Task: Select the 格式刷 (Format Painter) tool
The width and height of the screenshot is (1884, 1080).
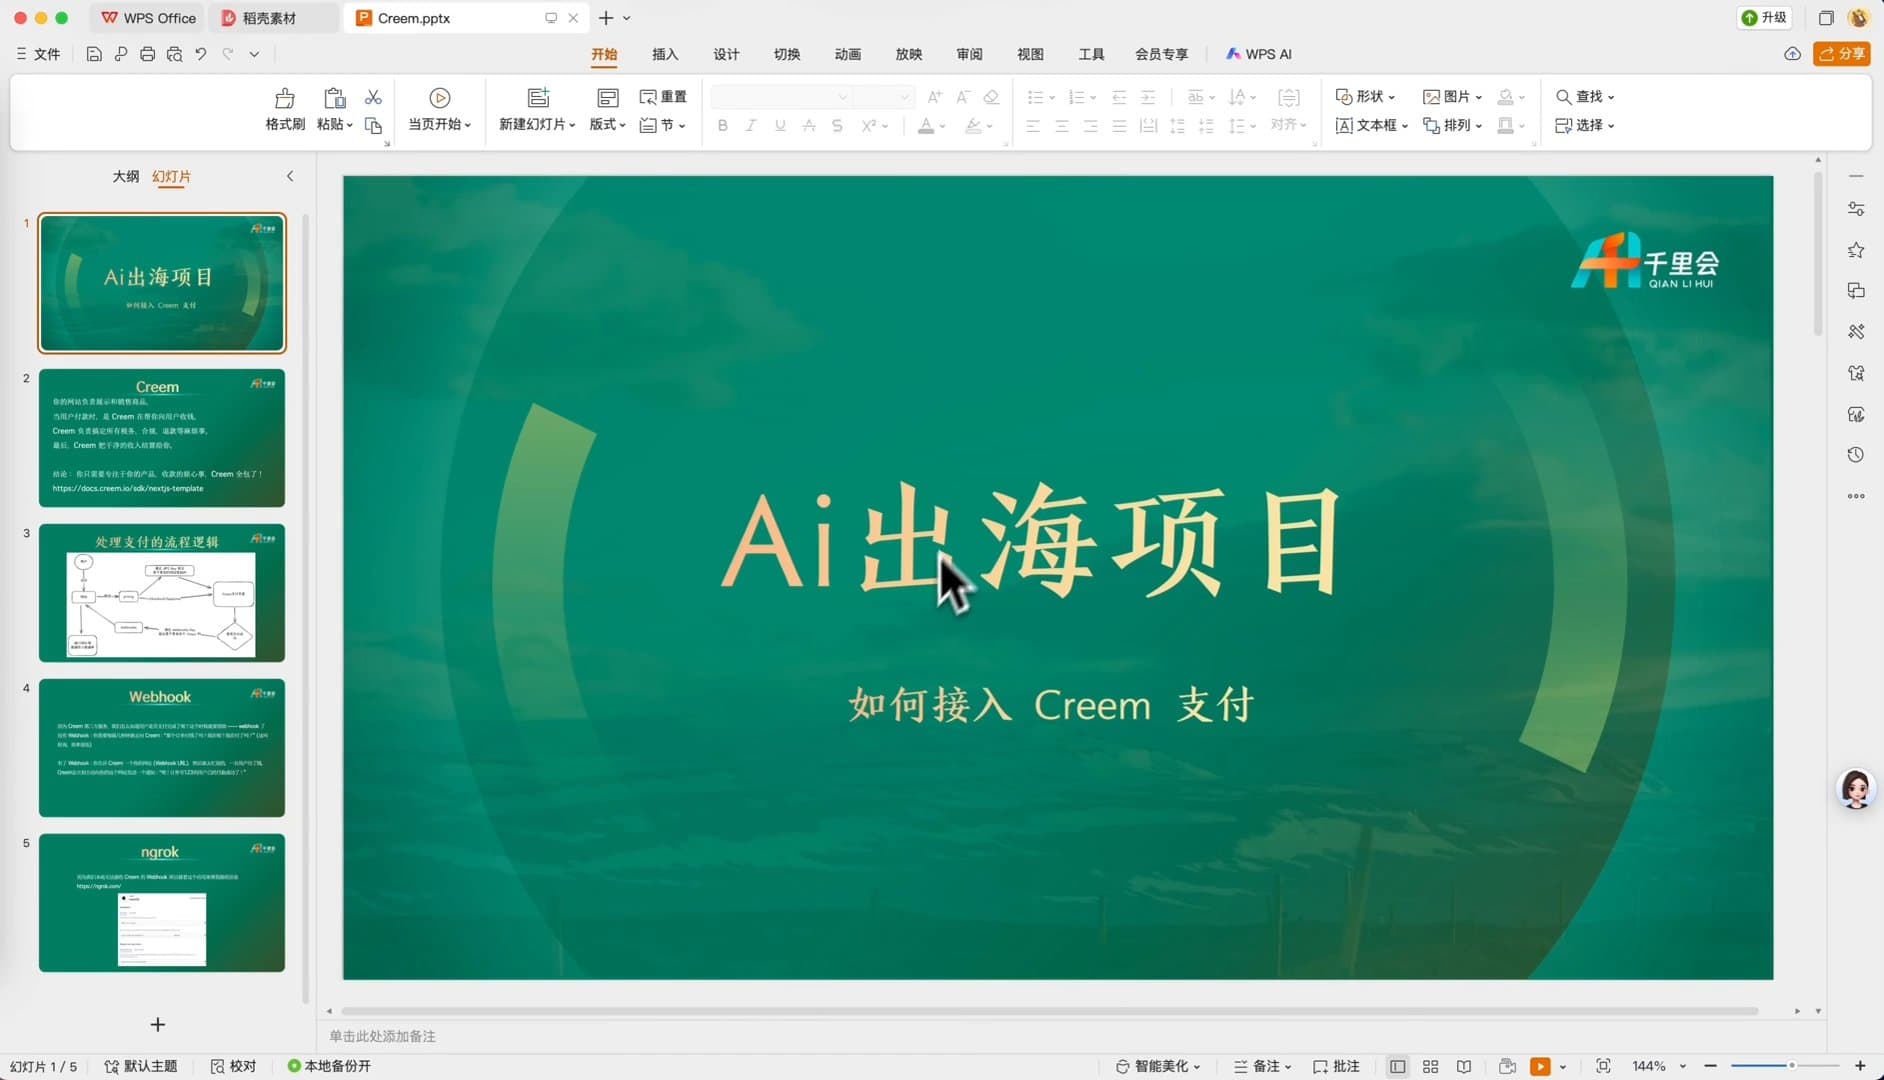Action: pyautogui.click(x=284, y=108)
